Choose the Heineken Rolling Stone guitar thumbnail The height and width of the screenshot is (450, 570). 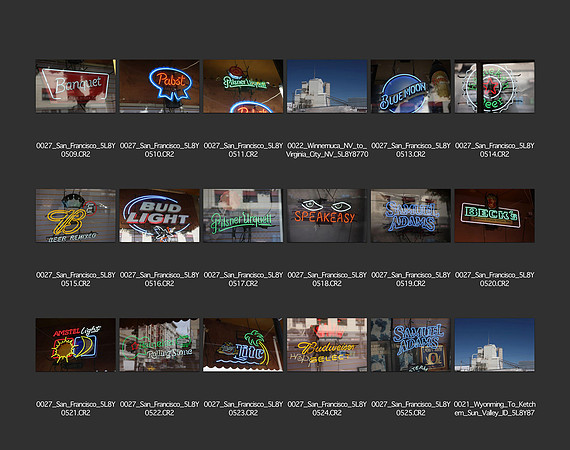(x=159, y=345)
